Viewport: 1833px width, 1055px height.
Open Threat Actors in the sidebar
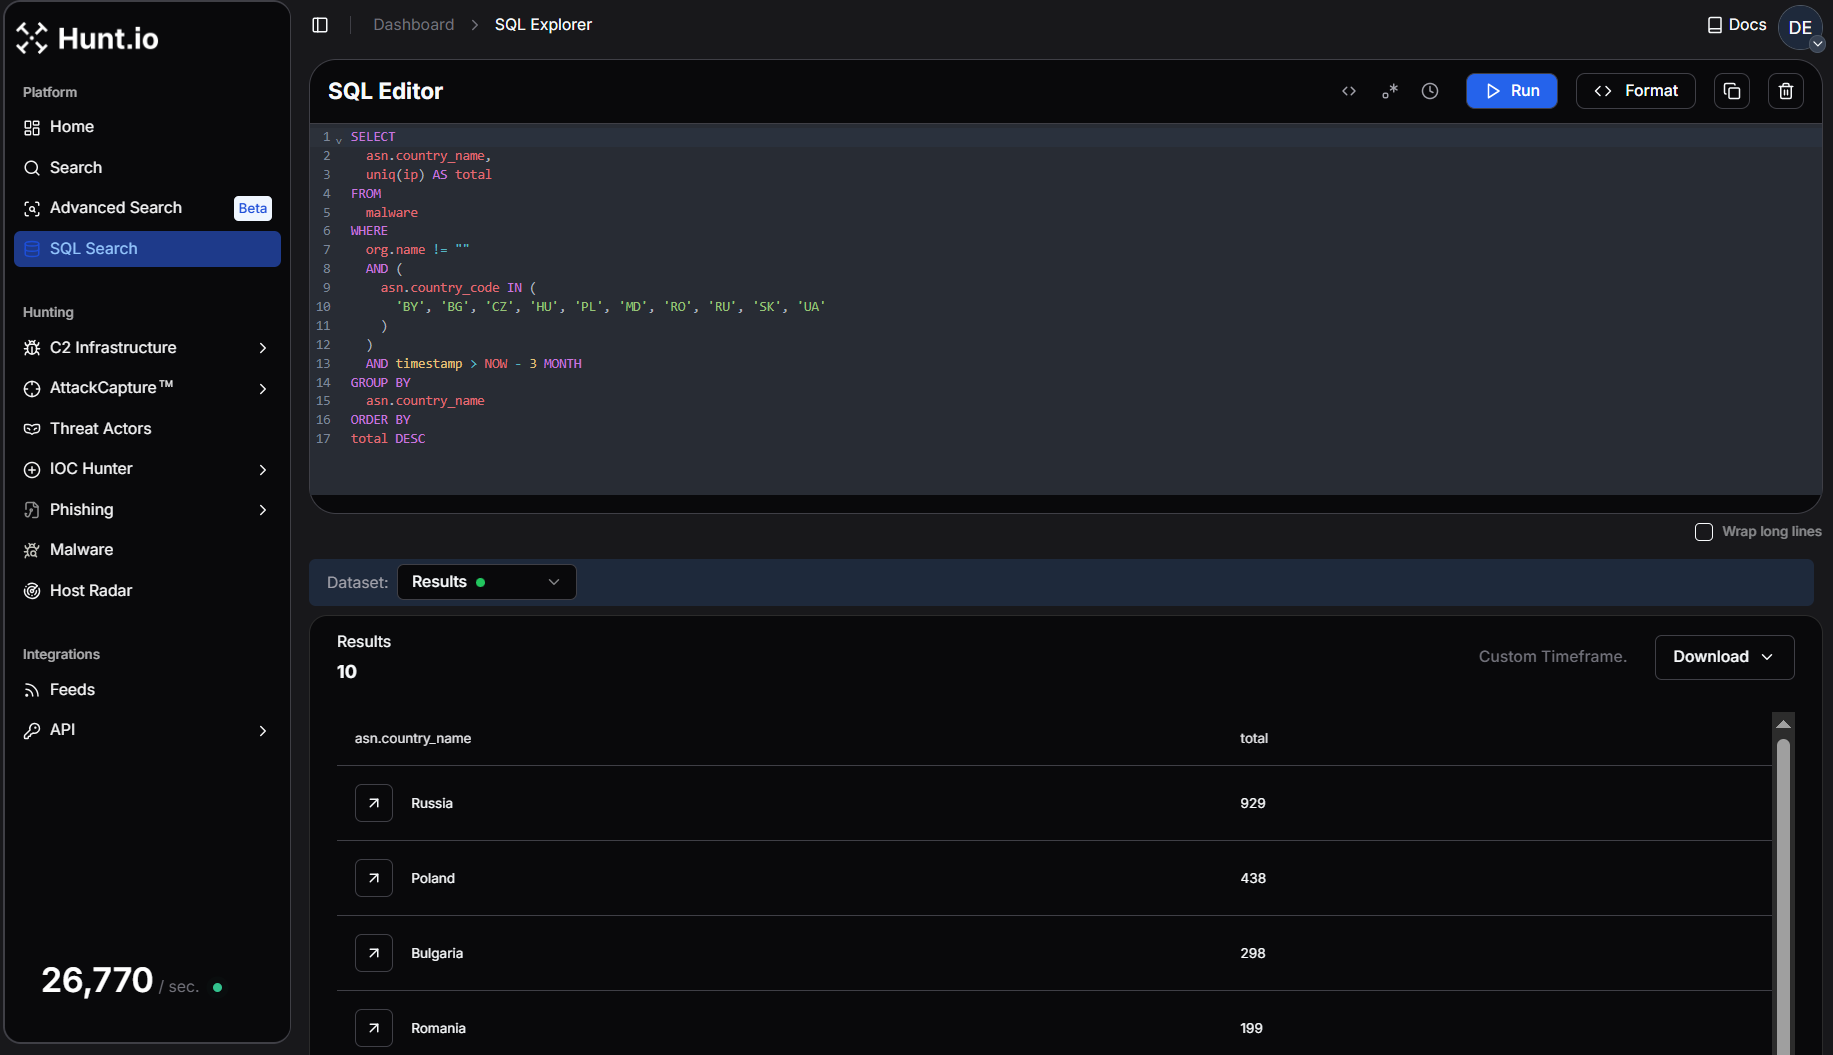tap(147, 429)
